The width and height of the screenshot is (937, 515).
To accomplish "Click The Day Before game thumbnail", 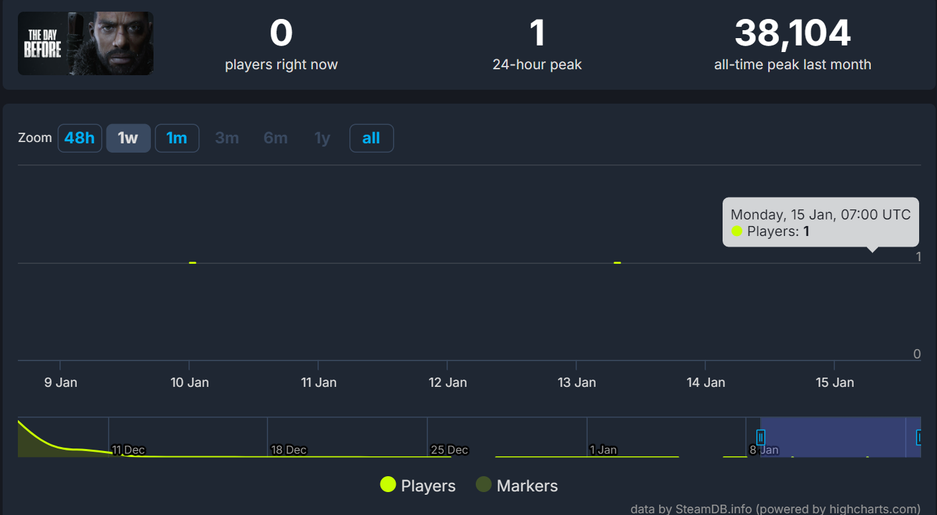I will 85,43.
